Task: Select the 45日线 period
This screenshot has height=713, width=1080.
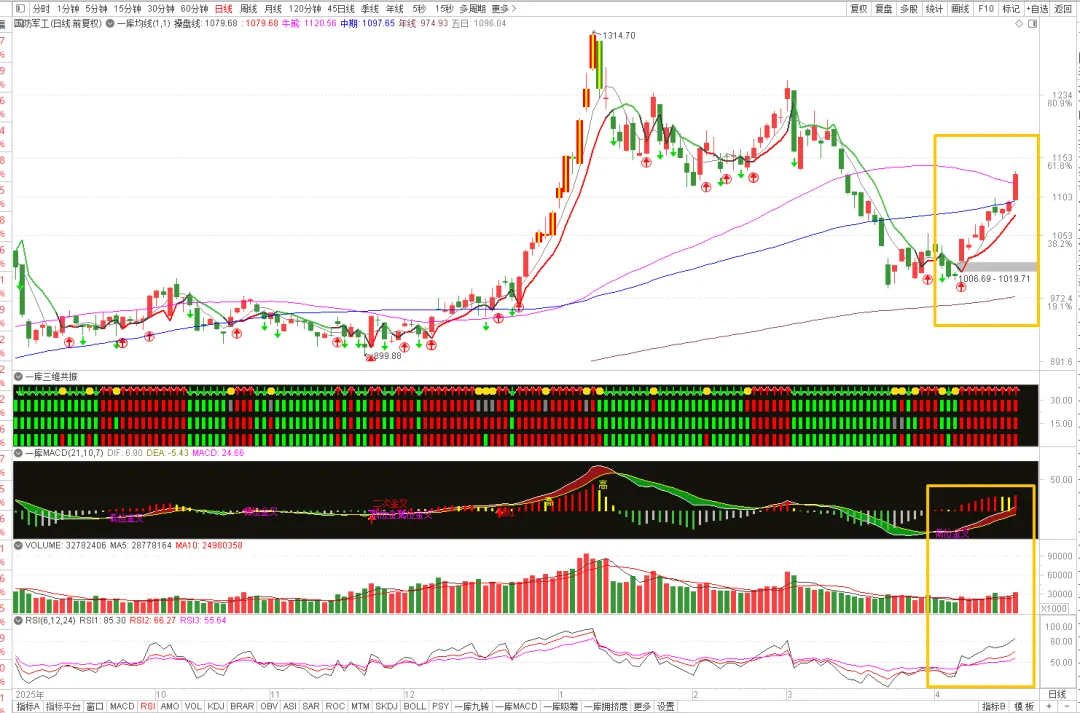Action: click(341, 8)
